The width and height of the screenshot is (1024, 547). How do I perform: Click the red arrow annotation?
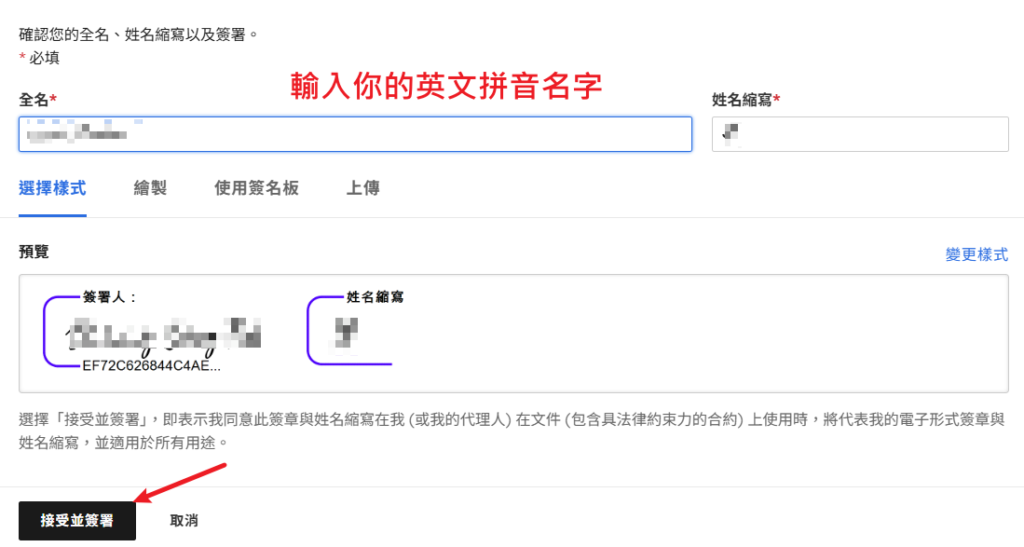(186, 481)
